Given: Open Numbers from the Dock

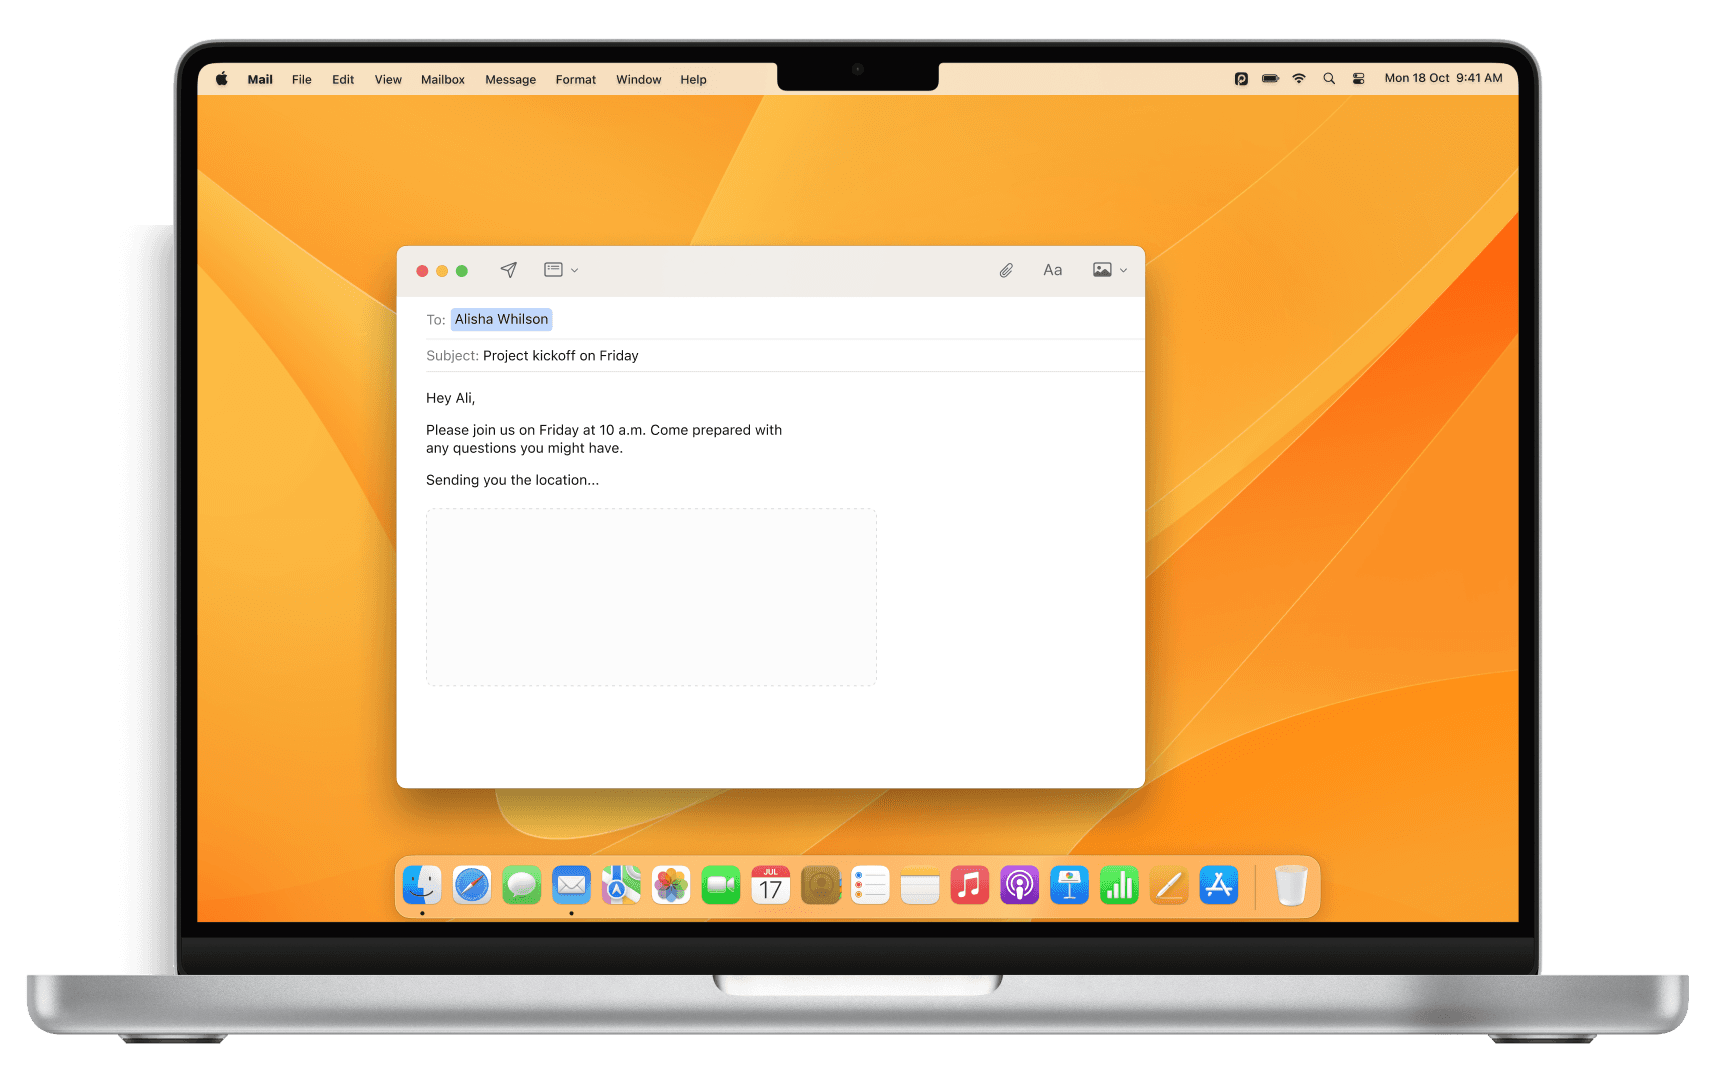Looking at the screenshot, I should point(1119,885).
